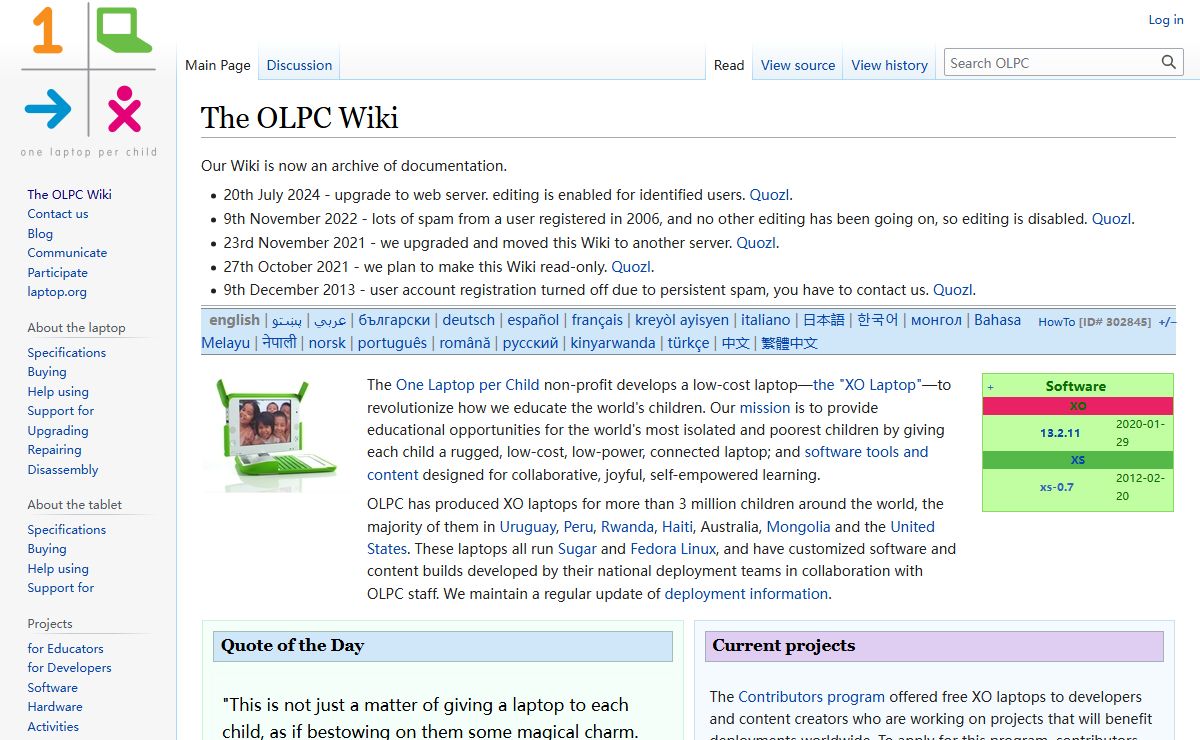Open the mission link
The image size is (1200, 740).
[x=765, y=407]
